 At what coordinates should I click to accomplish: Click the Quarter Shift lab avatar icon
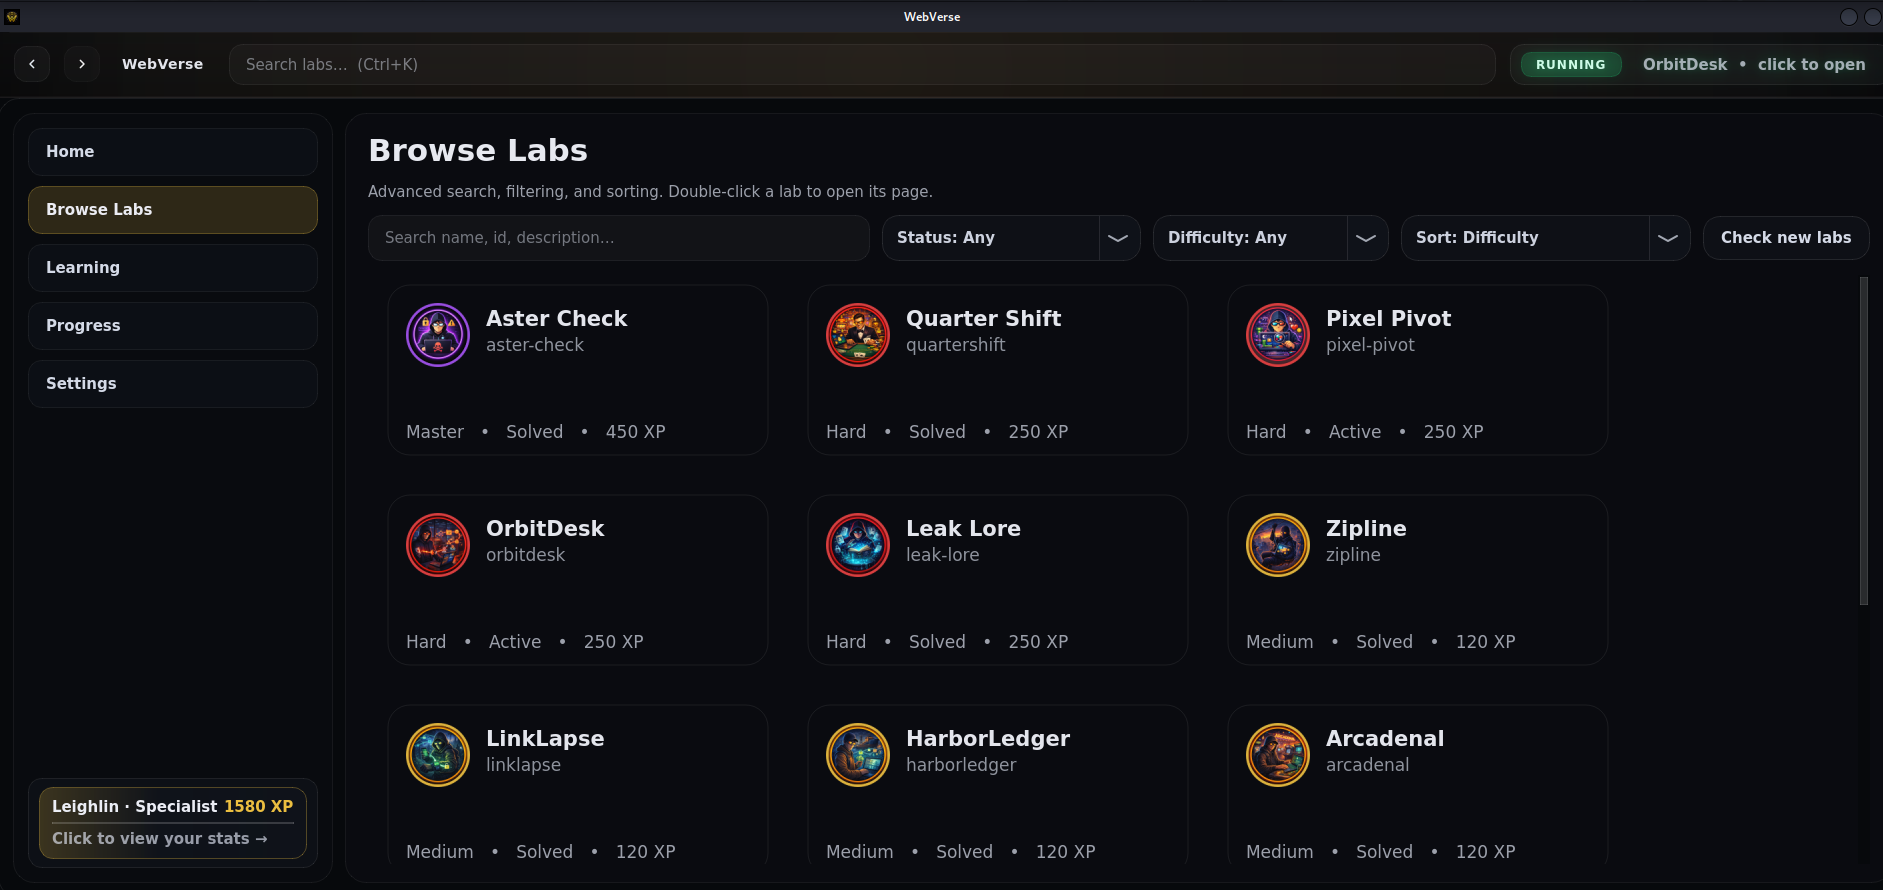[x=858, y=335]
